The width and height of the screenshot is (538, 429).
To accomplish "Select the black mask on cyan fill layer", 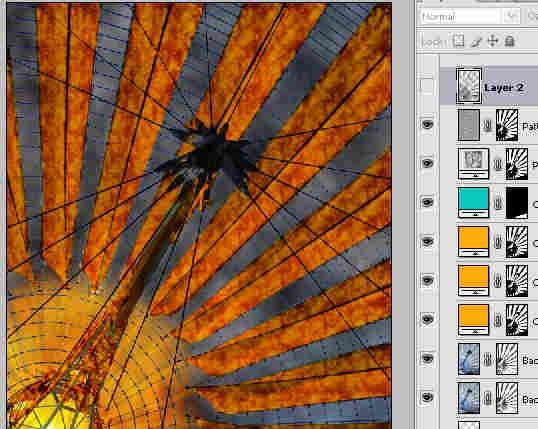I will 517,203.
